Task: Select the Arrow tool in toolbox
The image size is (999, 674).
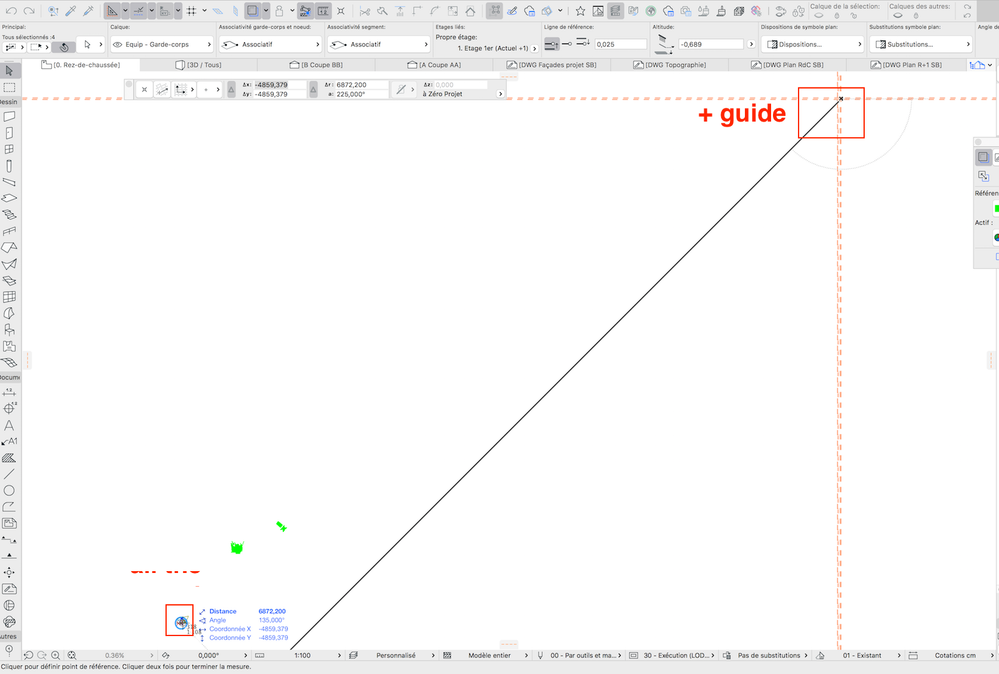Action: point(9,71)
